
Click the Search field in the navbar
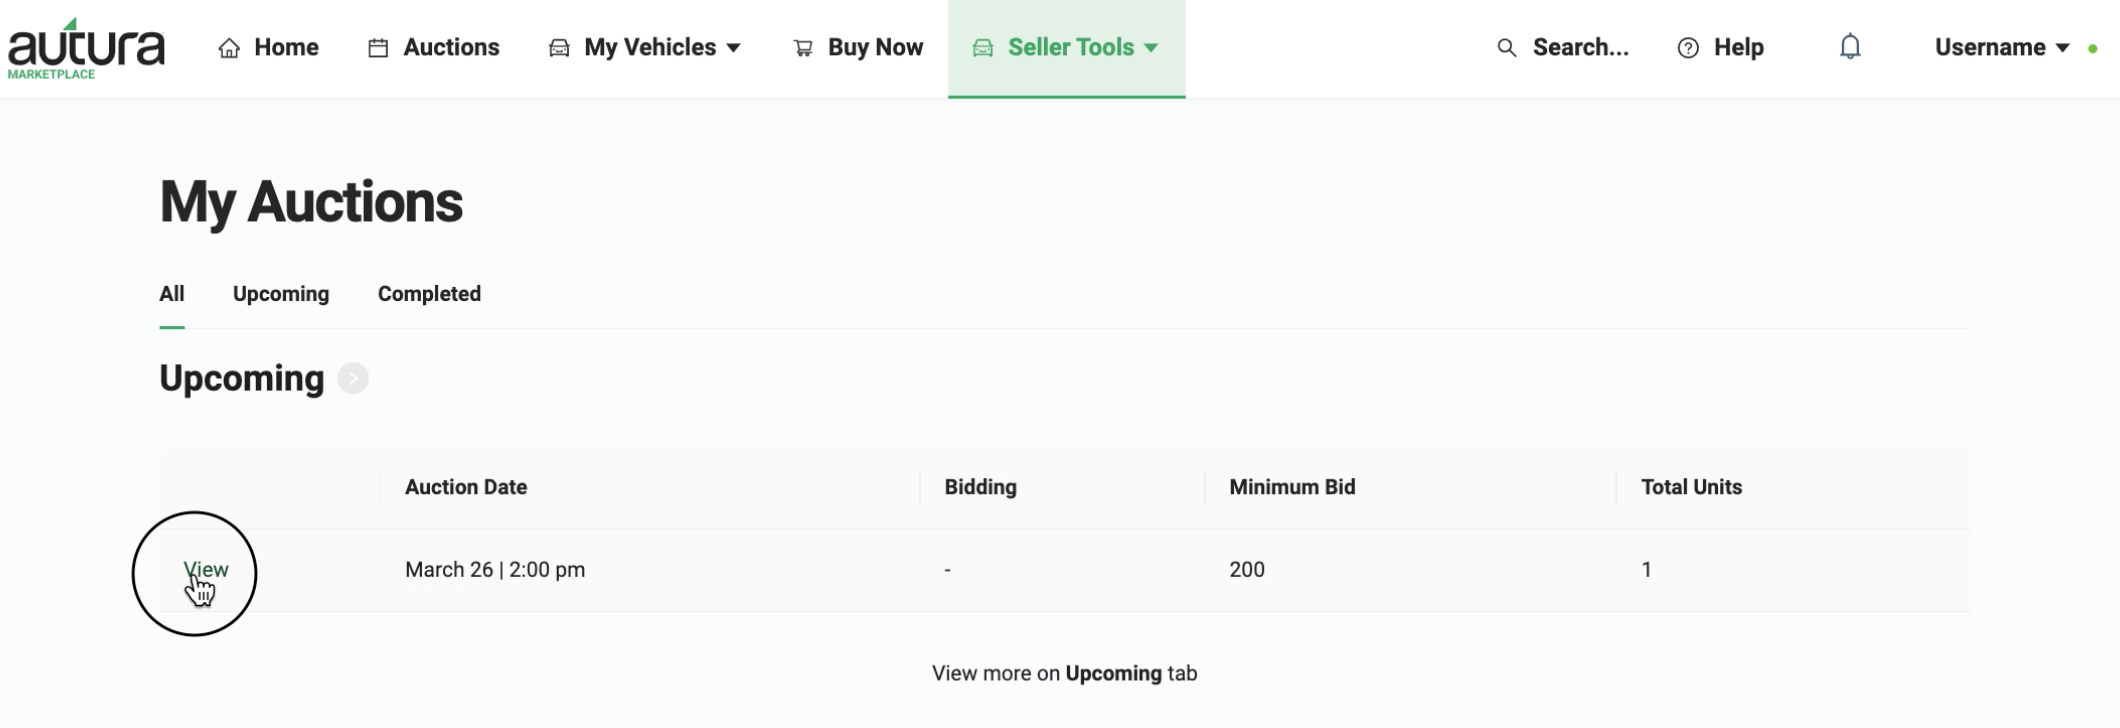(1563, 48)
